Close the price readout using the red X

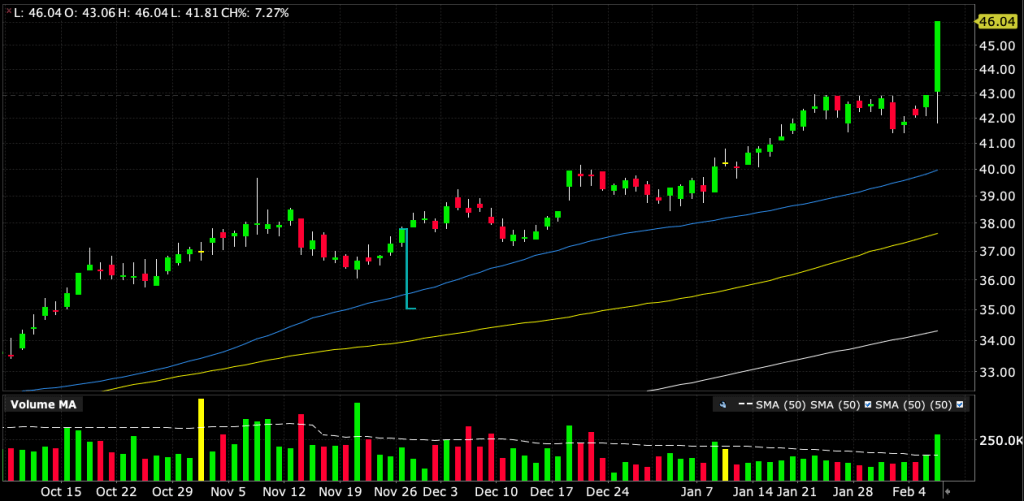point(8,12)
